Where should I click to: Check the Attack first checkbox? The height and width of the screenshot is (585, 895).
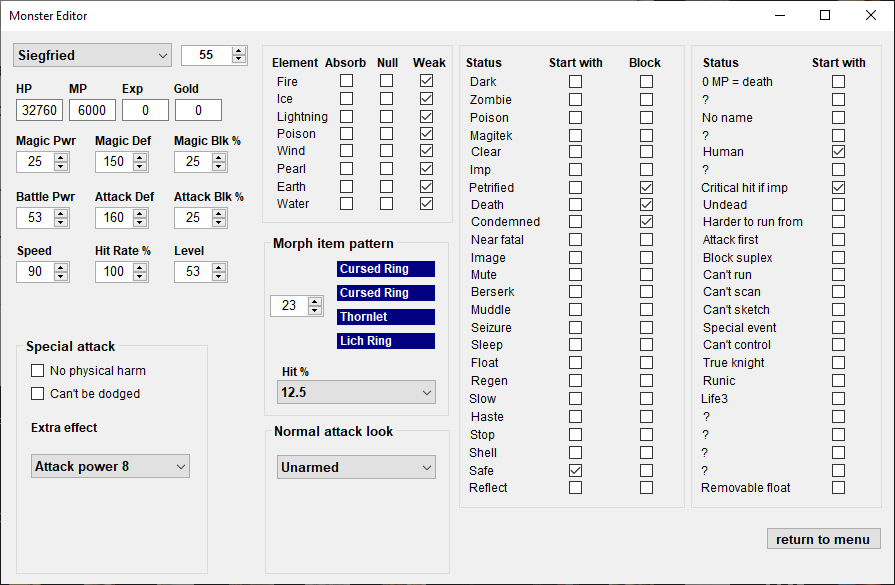pos(838,240)
